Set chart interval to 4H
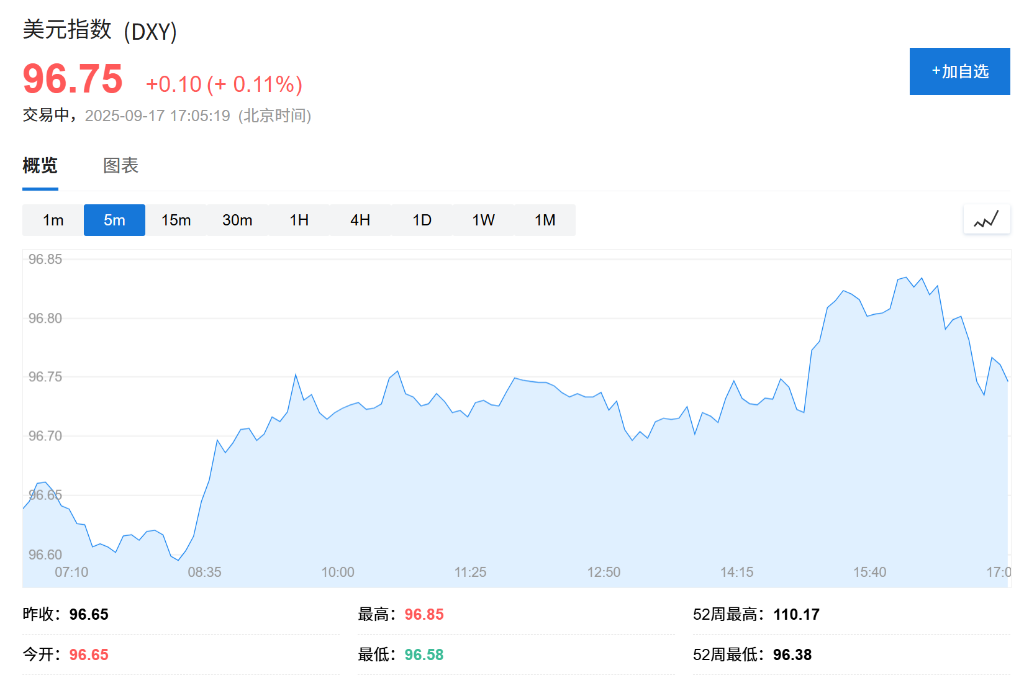The height and width of the screenshot is (695, 1024). 360,220
